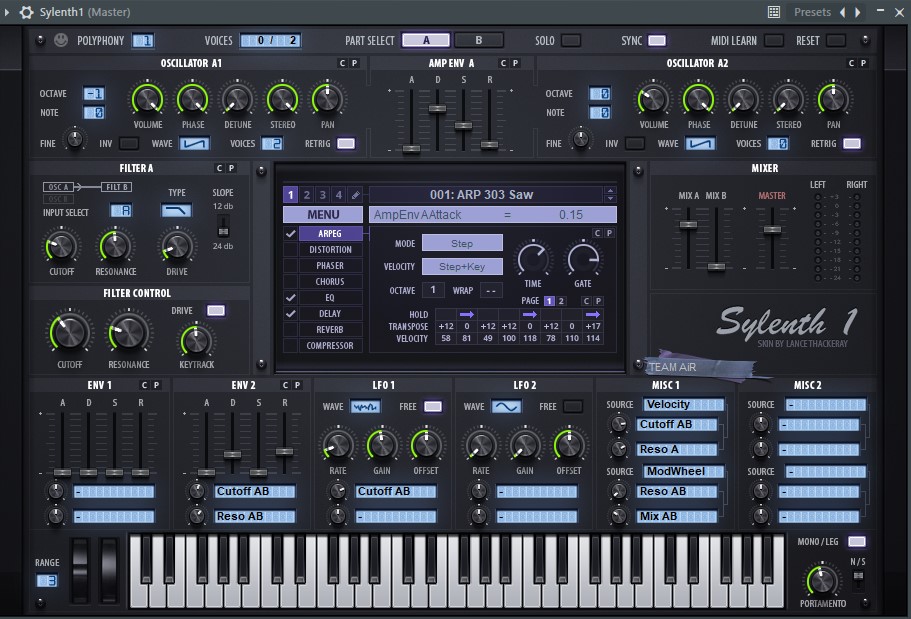The height and width of the screenshot is (619, 911).
Task: Click the smiley face icon beside Polyphony
Action: 60,40
